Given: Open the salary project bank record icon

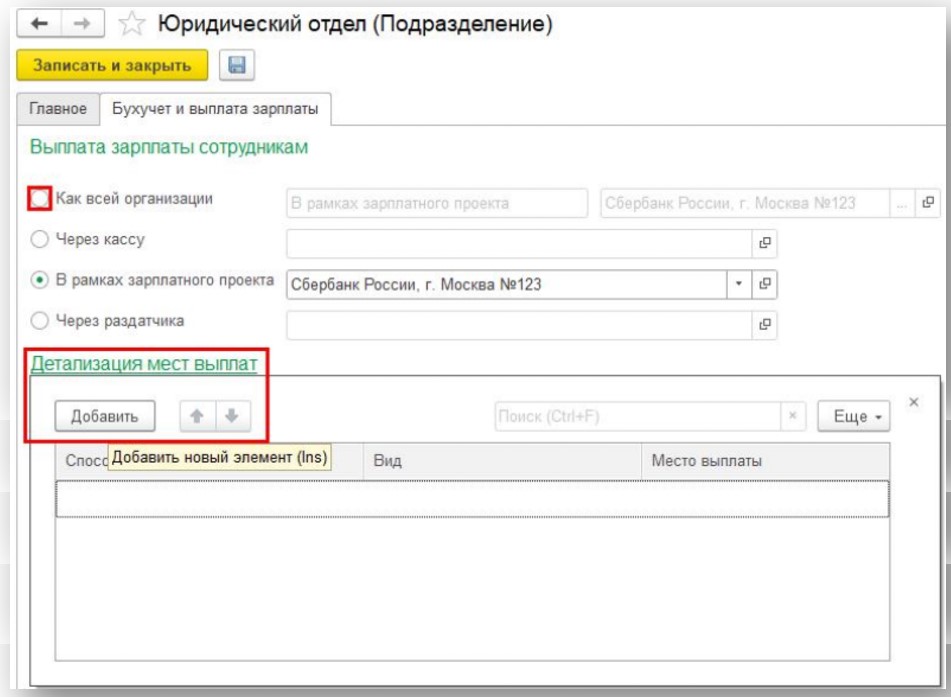Looking at the screenshot, I should coord(764,284).
